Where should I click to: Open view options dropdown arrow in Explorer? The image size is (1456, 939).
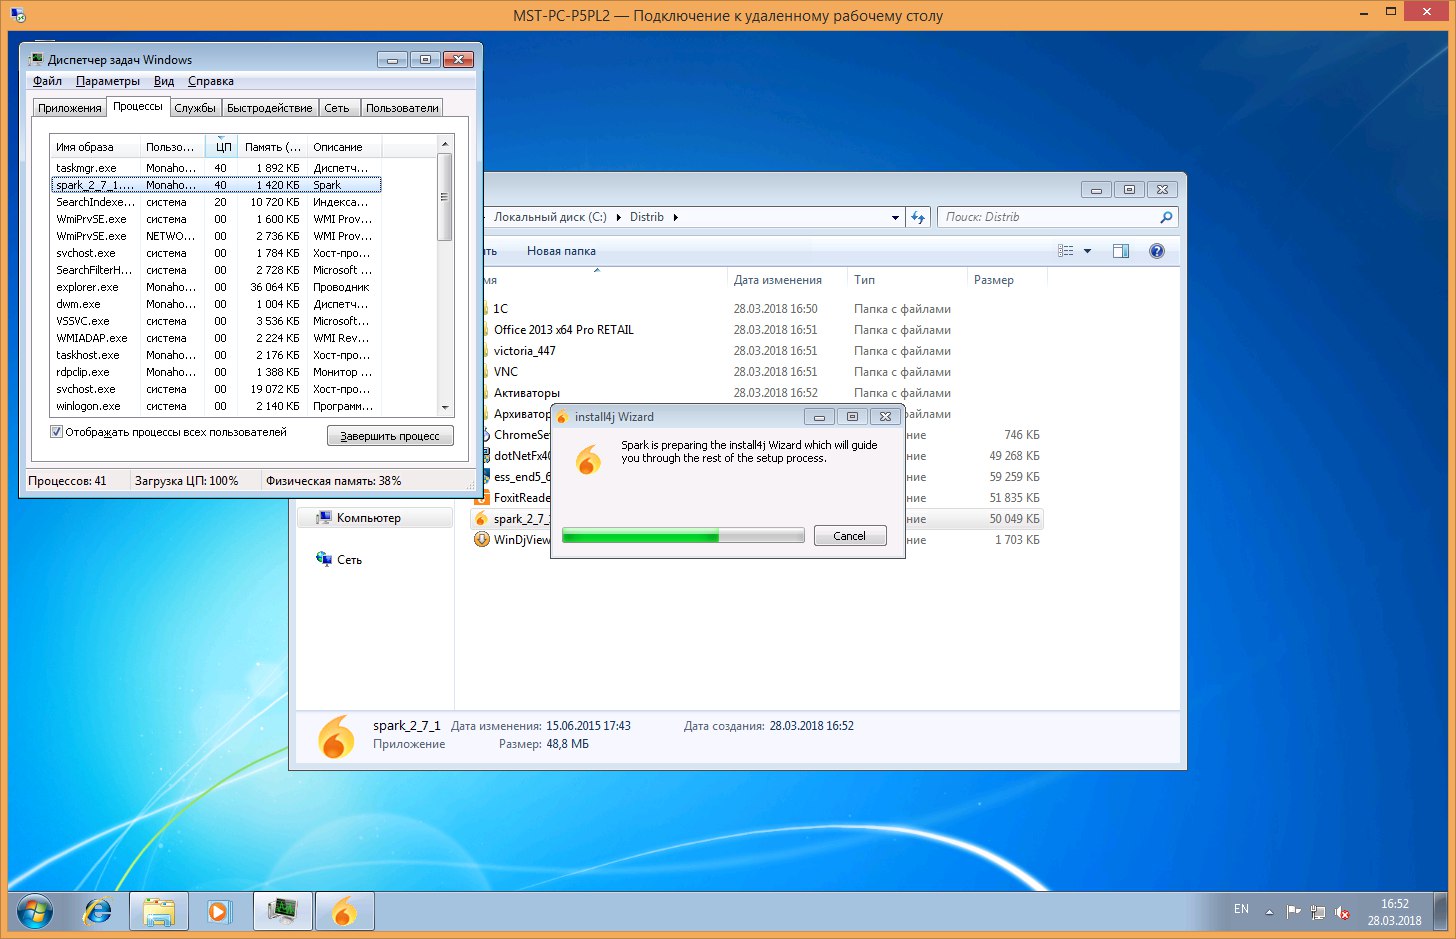pos(1087,251)
